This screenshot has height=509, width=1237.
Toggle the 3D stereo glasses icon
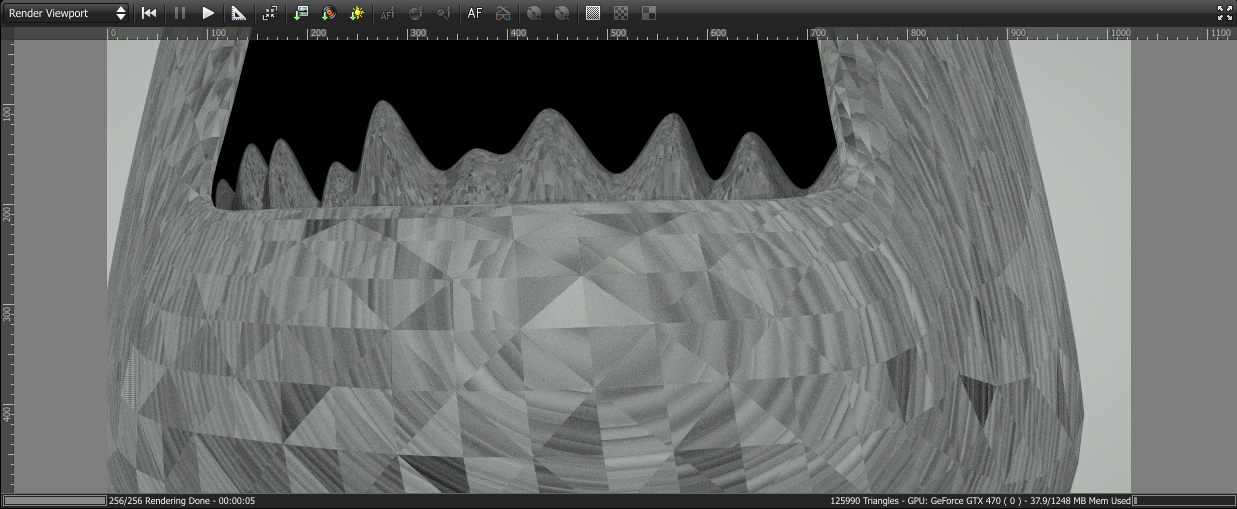click(x=504, y=13)
